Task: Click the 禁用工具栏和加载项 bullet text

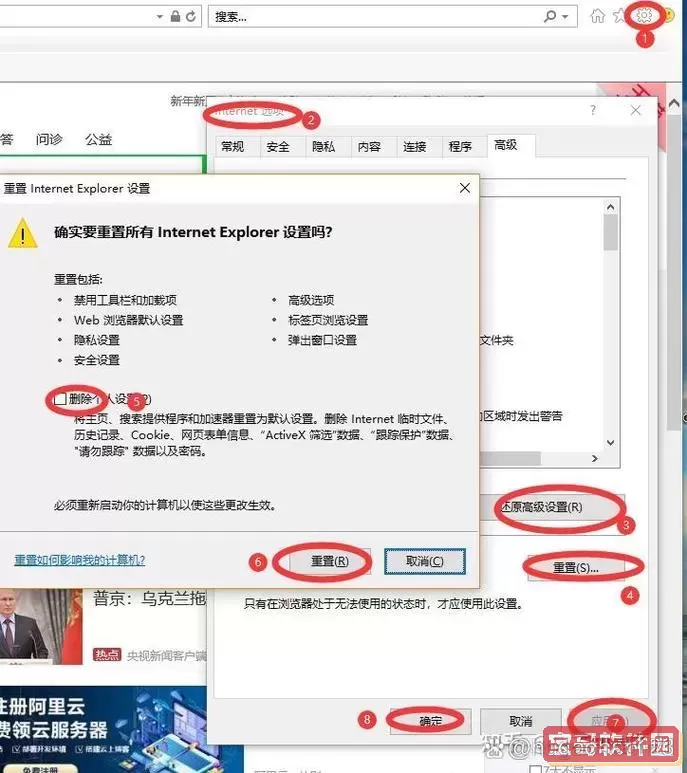Action: tap(125, 300)
